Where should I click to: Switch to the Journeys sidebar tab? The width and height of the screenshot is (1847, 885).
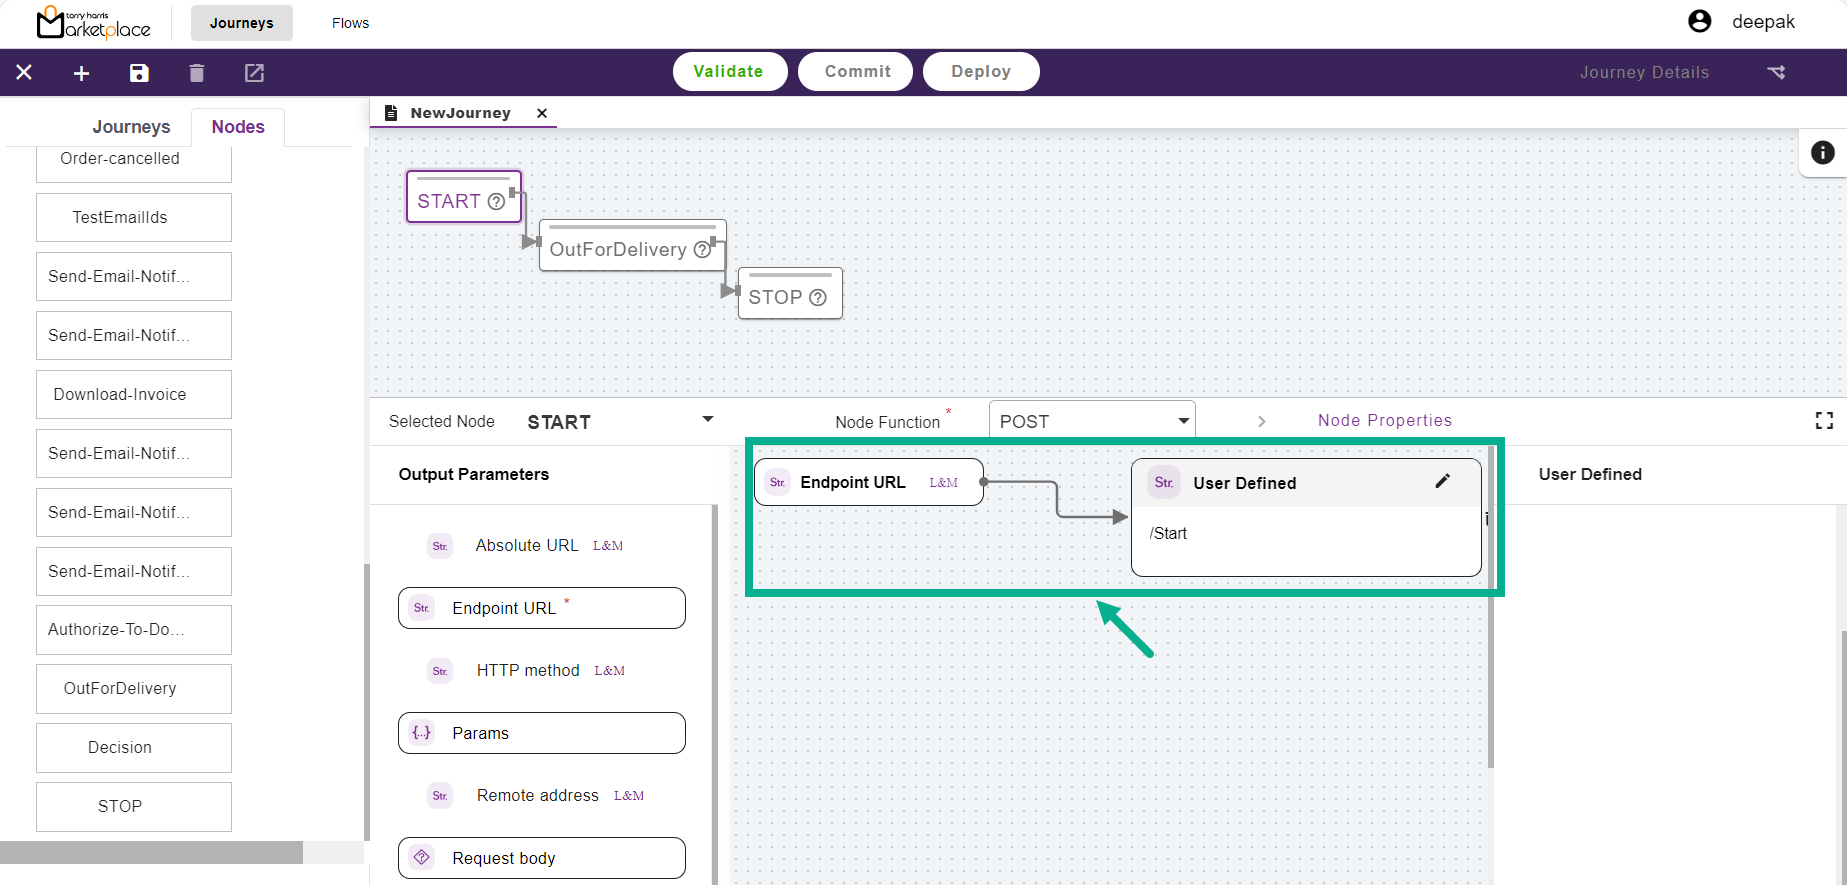pyautogui.click(x=131, y=127)
